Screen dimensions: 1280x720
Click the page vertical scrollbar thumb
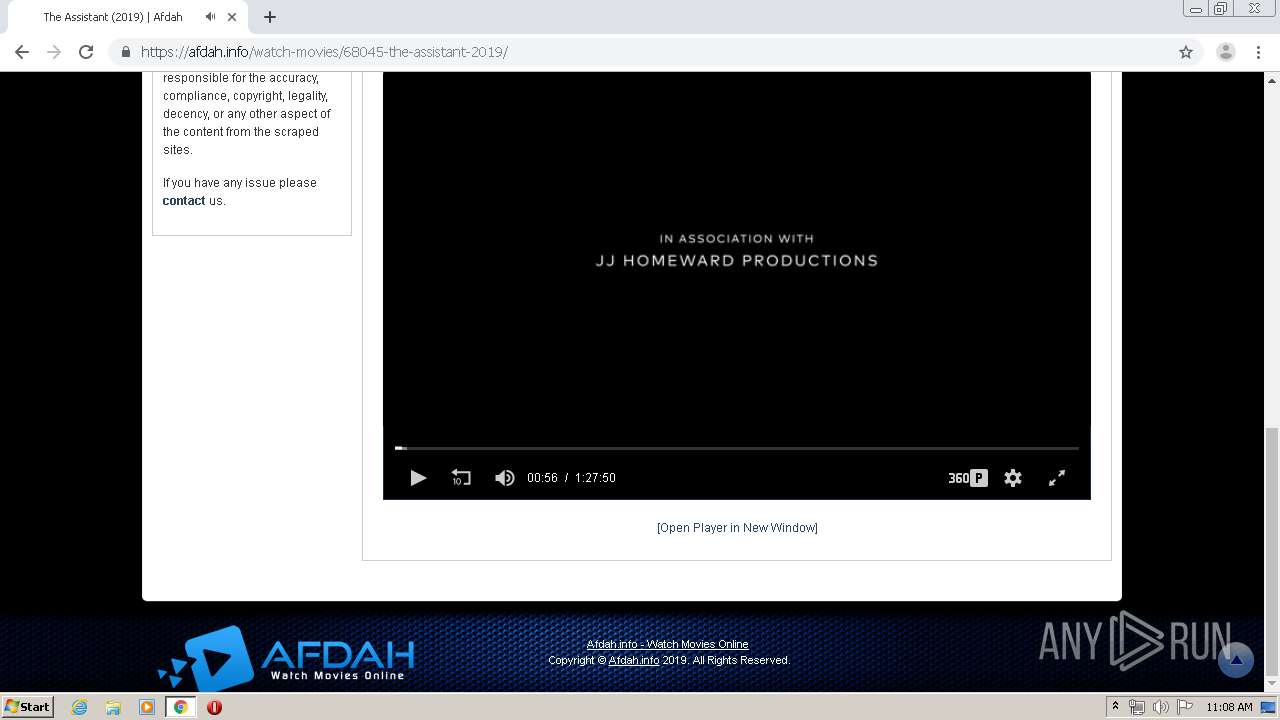click(1272, 550)
